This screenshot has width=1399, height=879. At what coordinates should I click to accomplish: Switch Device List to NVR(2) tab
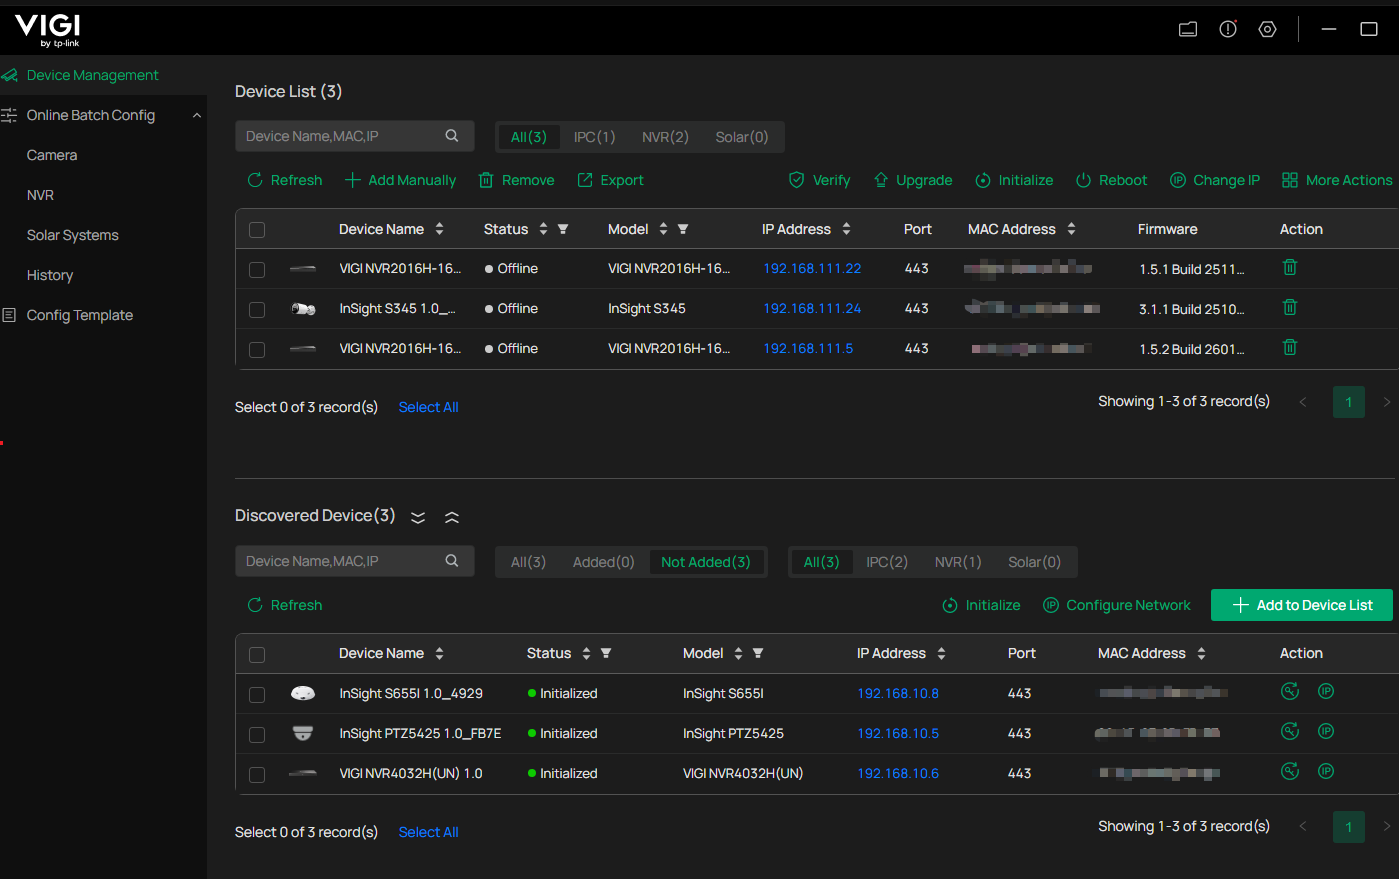[x=665, y=137]
